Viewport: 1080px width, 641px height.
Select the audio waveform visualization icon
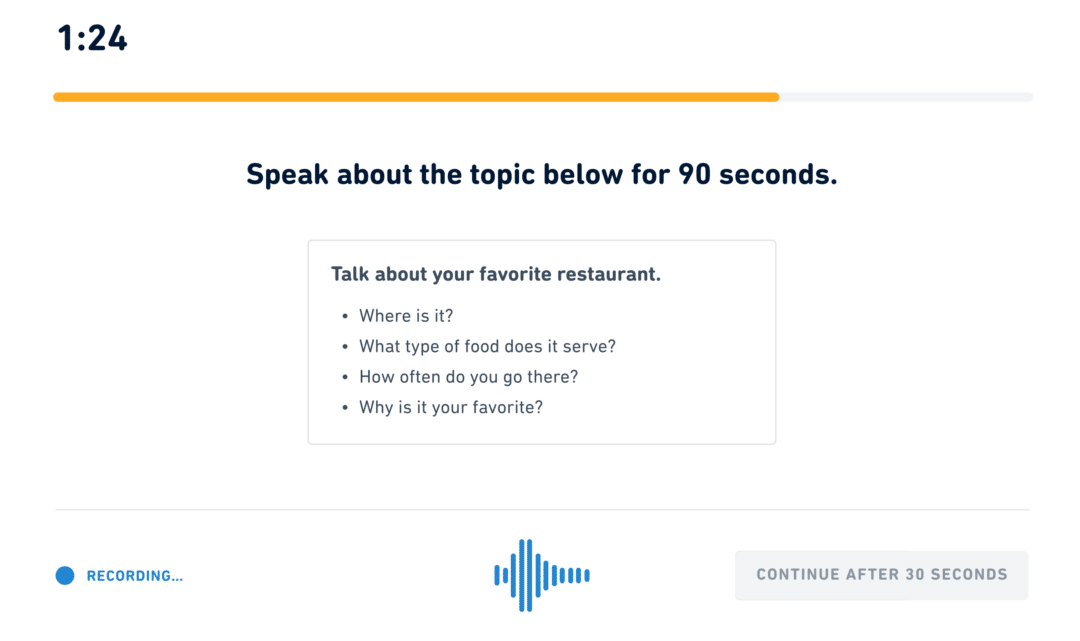[x=540, y=575]
